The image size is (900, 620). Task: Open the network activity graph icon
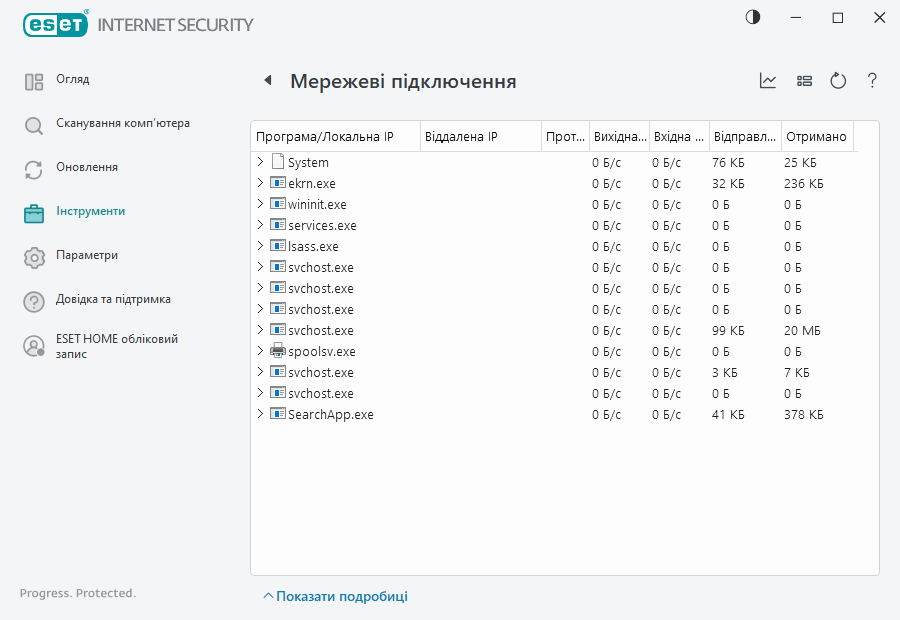768,81
